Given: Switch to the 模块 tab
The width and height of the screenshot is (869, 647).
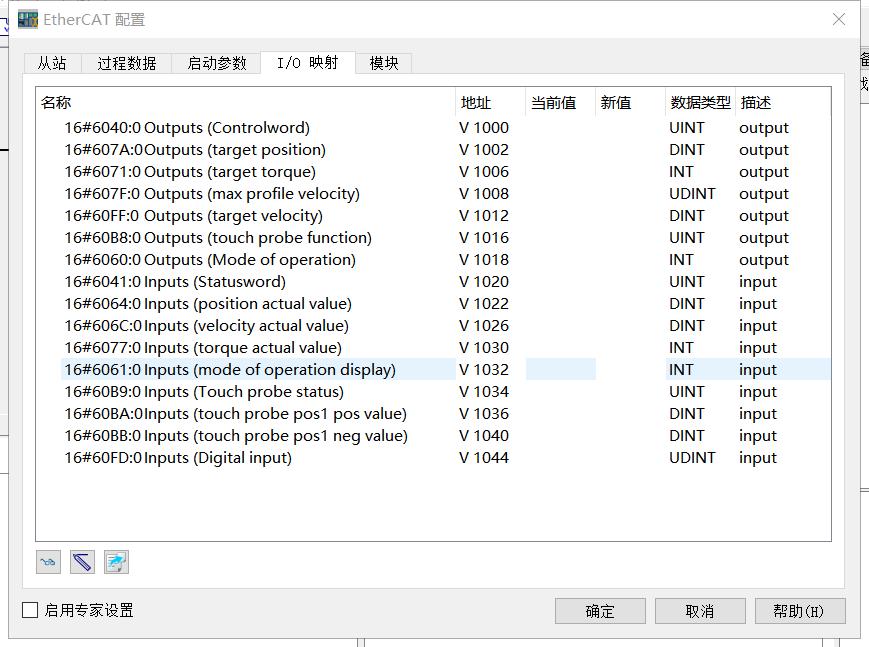Looking at the screenshot, I should click(384, 63).
